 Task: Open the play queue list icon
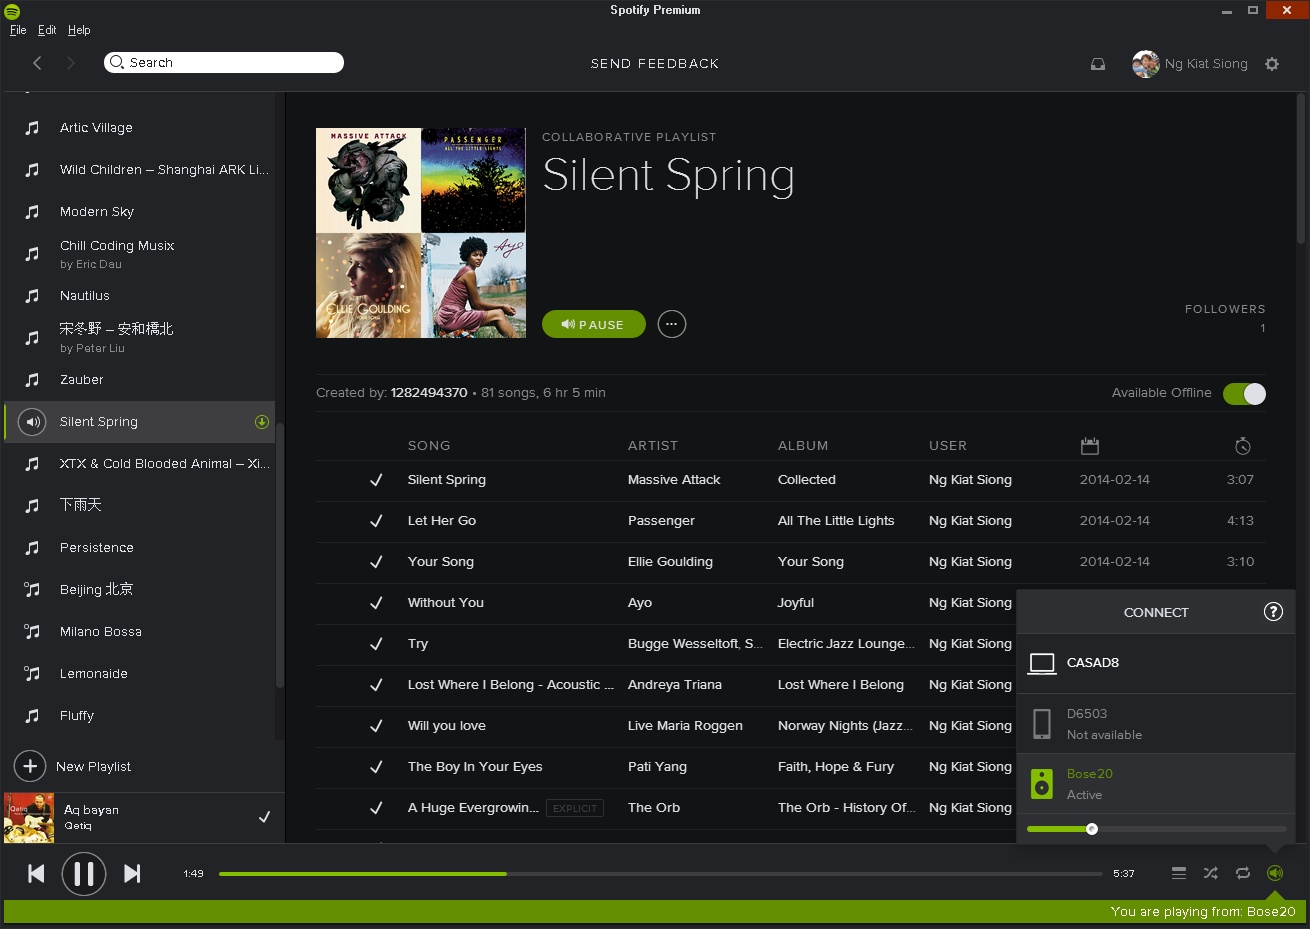tap(1179, 873)
